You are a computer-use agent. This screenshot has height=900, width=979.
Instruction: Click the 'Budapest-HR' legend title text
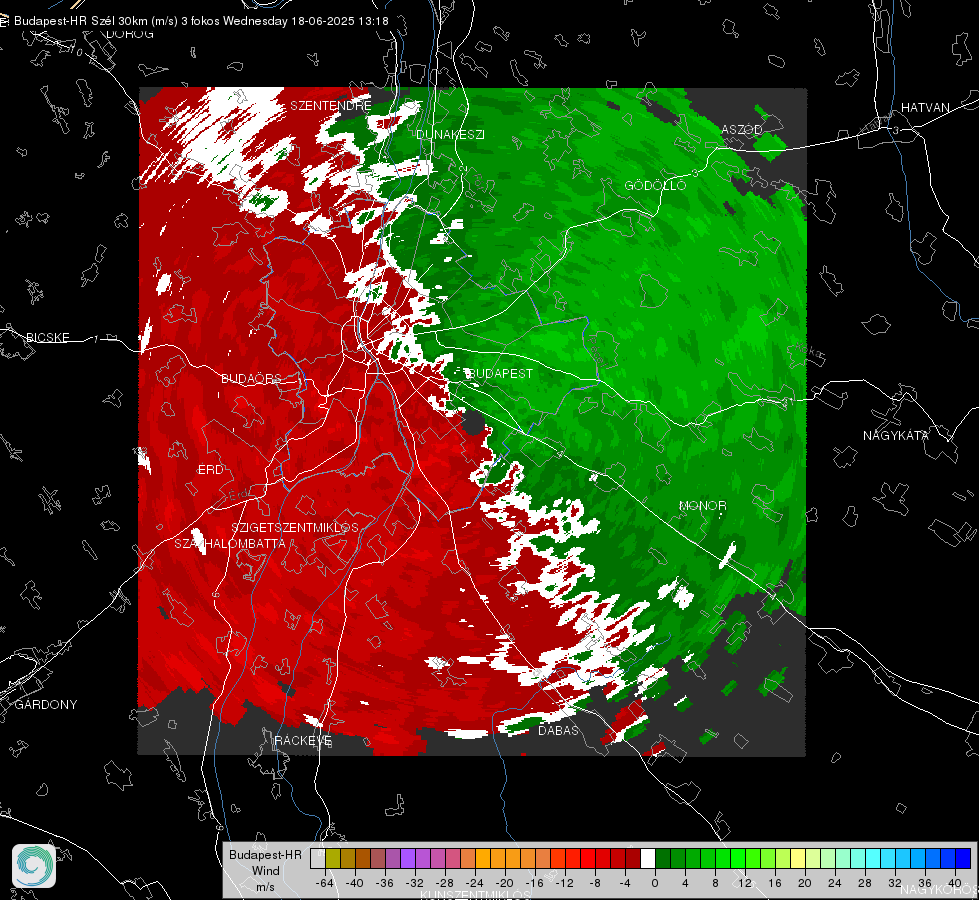(265, 855)
